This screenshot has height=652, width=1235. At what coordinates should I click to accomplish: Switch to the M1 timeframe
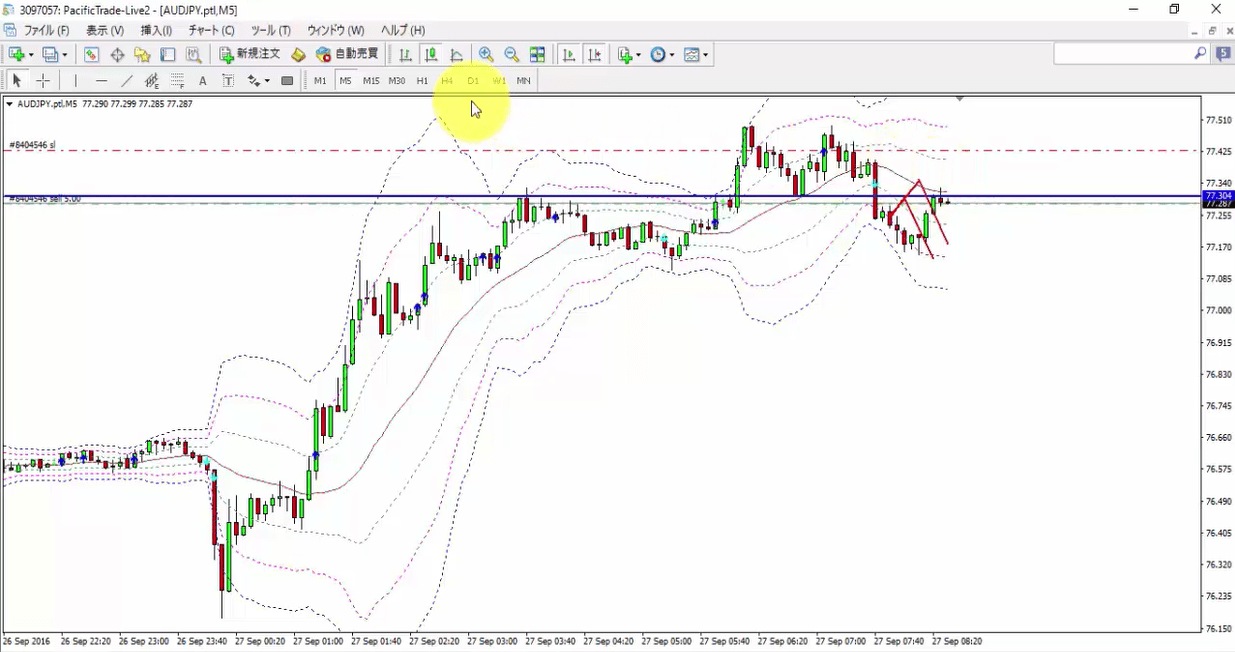[x=320, y=80]
